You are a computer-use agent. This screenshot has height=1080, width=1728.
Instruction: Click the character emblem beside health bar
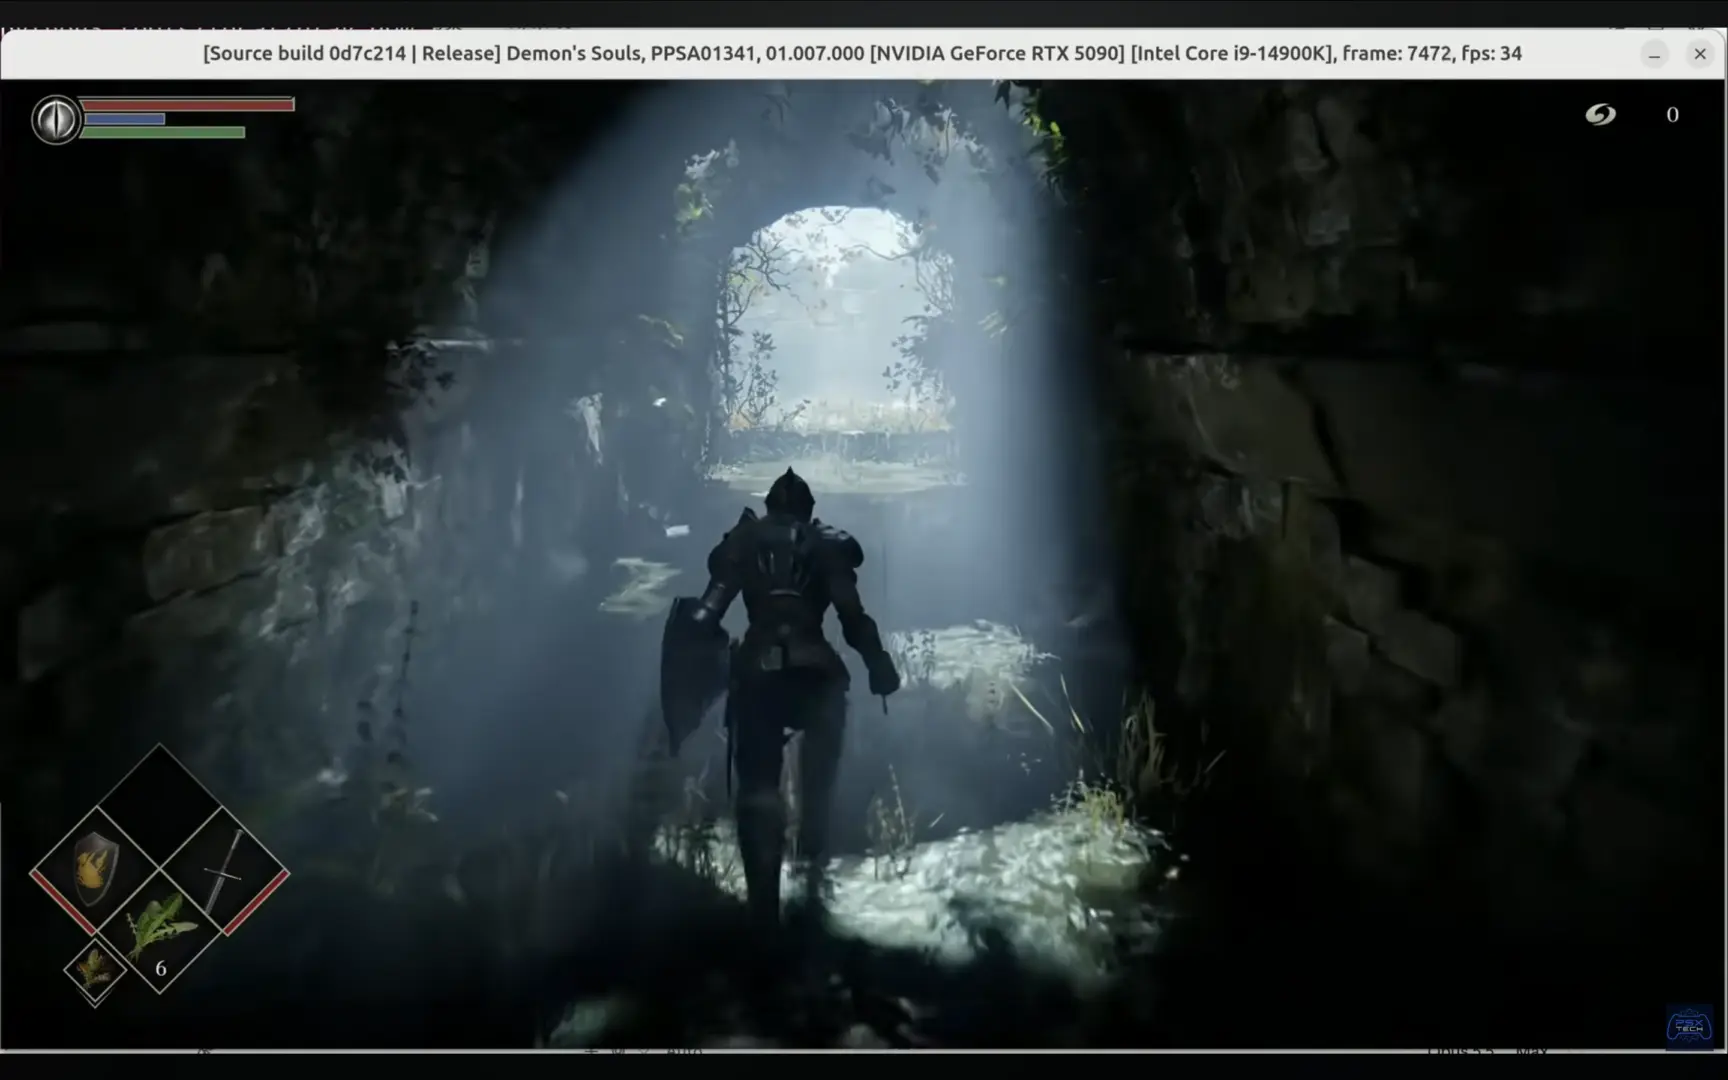click(56, 120)
